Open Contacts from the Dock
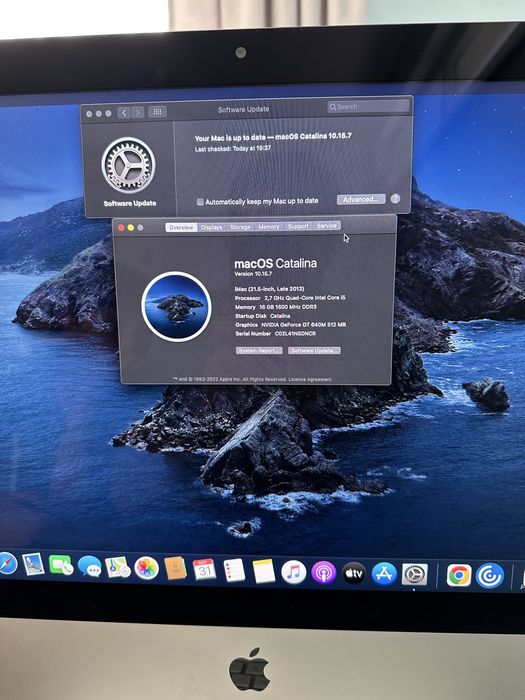Viewport: 525px width, 700px height. coord(175,568)
